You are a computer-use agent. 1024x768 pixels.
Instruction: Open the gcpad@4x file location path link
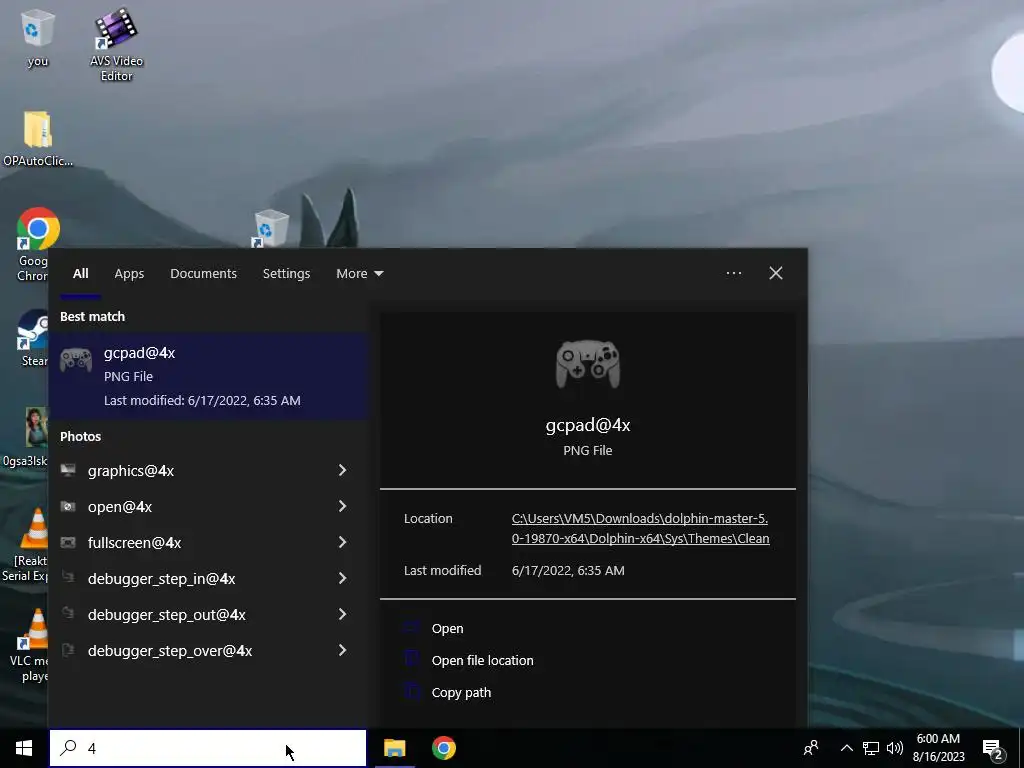[640, 528]
